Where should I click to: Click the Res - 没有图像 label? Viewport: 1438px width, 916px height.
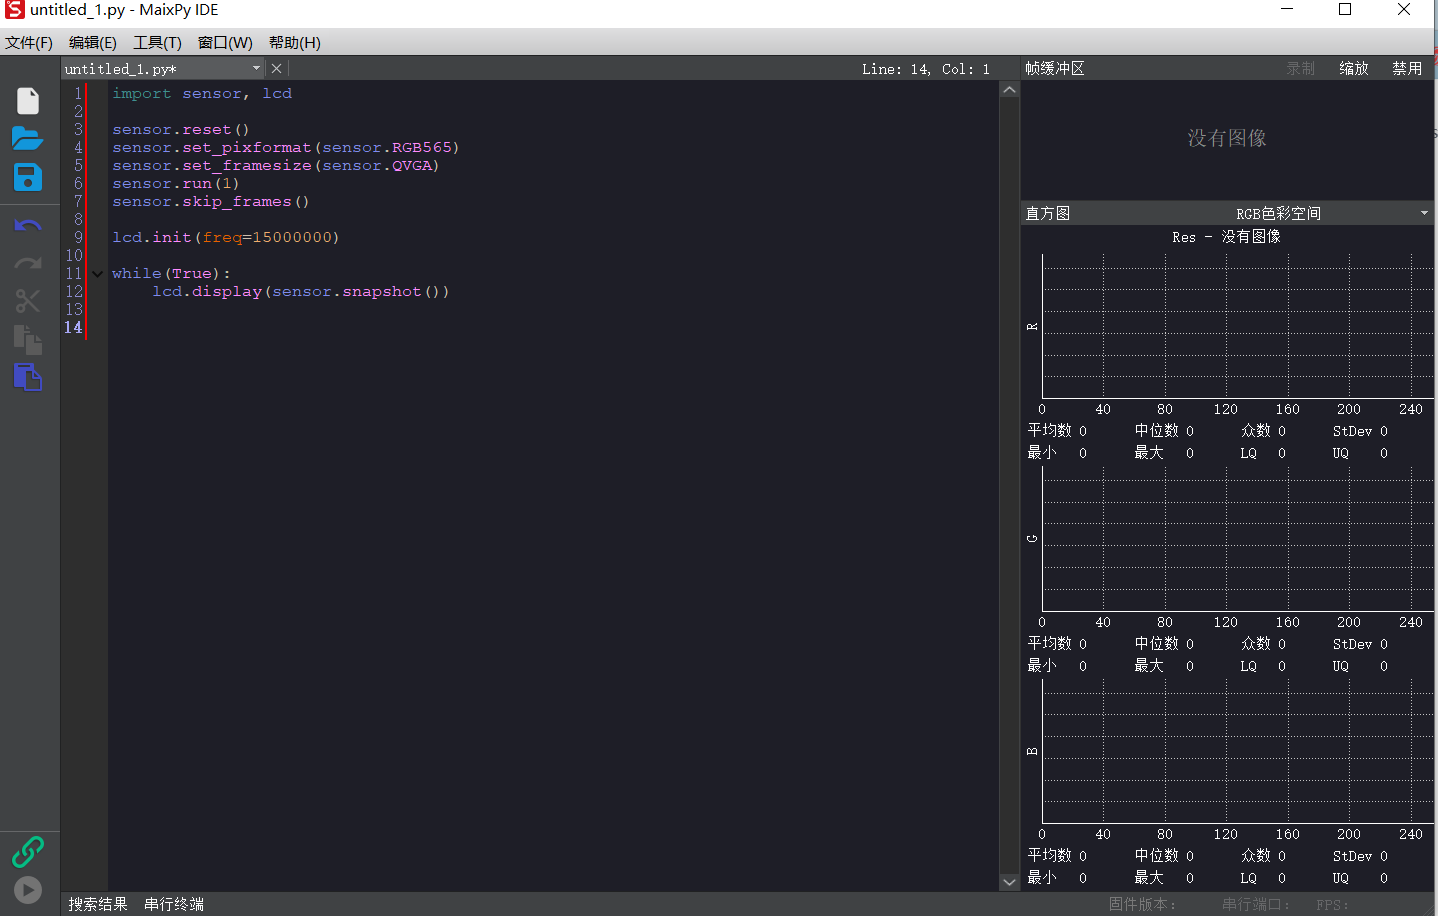(x=1227, y=237)
